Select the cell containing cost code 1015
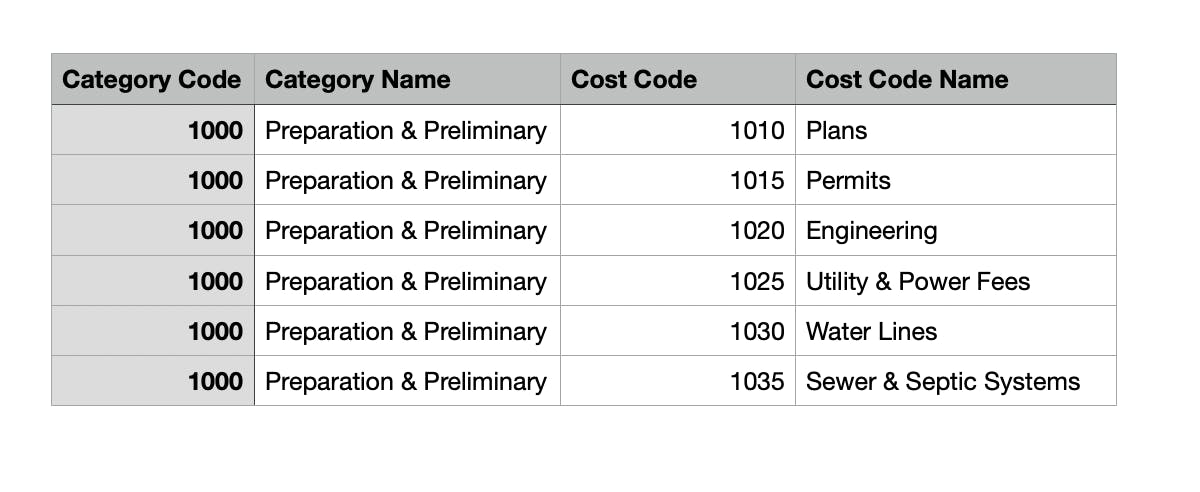This screenshot has width=1200, height=492. pos(757,180)
